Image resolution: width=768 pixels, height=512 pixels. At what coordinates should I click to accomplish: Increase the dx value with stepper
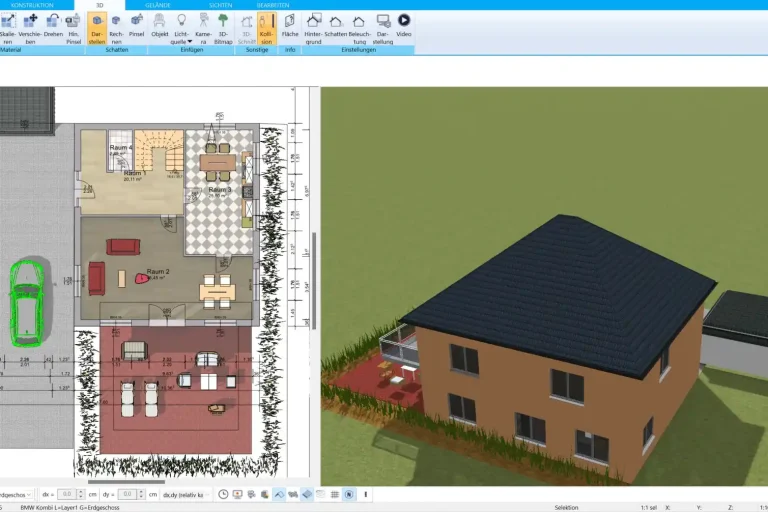(81, 492)
